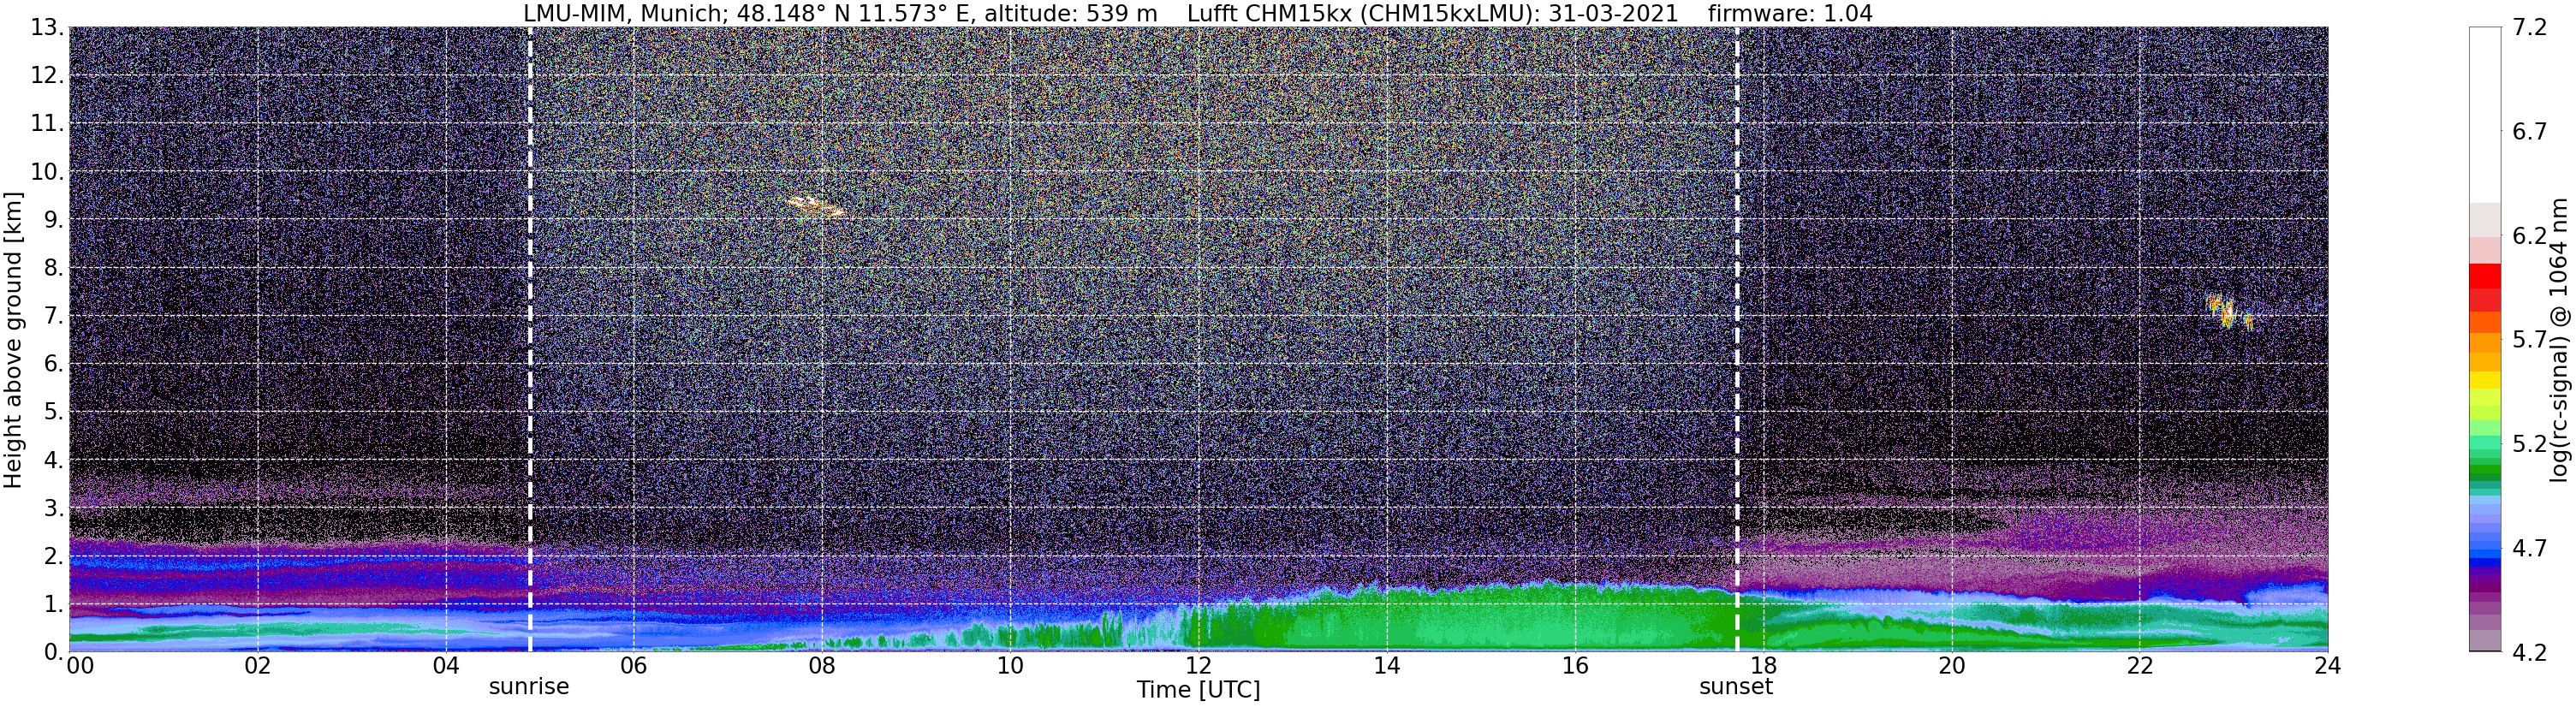
Task: Click the y-axis tick label '11.'
Action: [47, 124]
